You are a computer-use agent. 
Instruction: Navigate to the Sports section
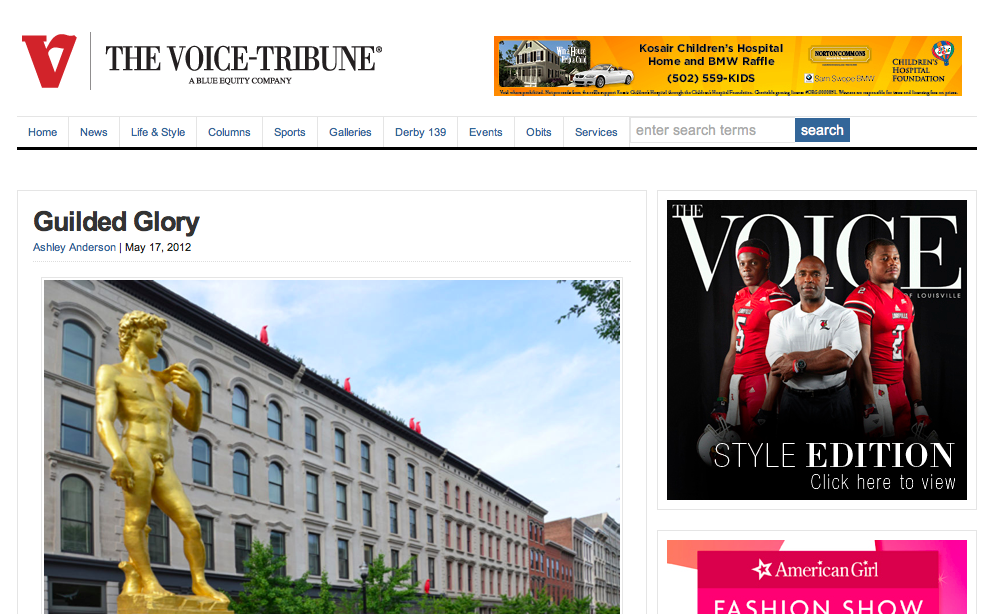click(x=290, y=132)
